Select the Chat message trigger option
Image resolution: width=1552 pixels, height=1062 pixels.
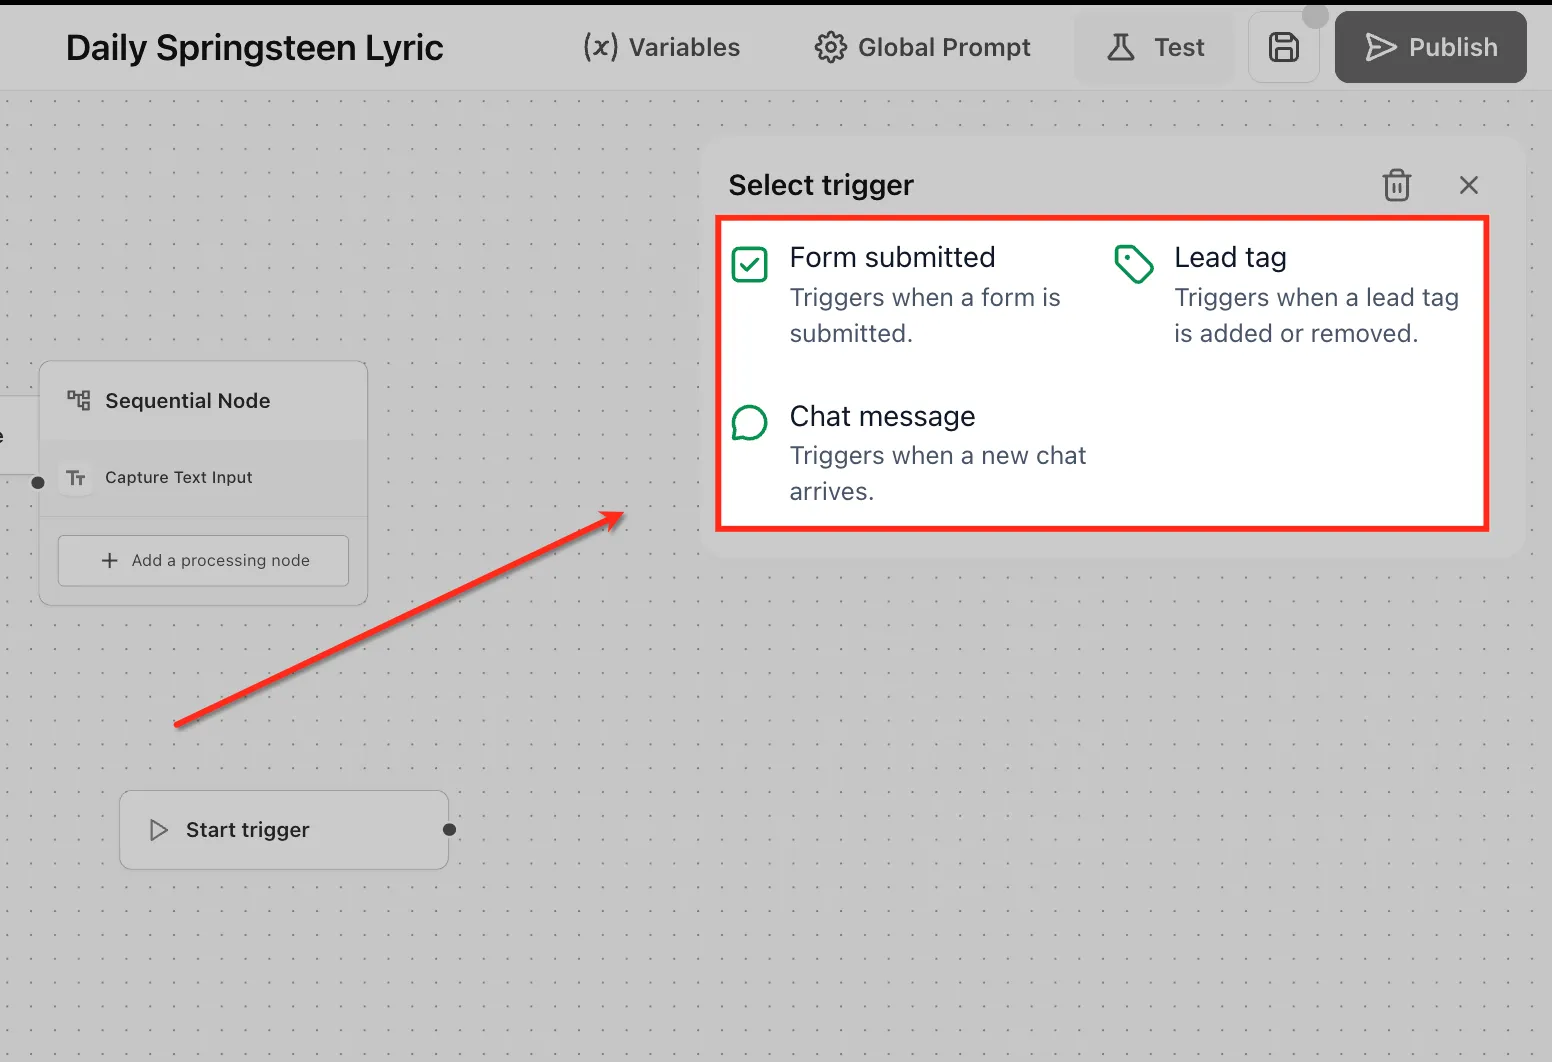910,453
